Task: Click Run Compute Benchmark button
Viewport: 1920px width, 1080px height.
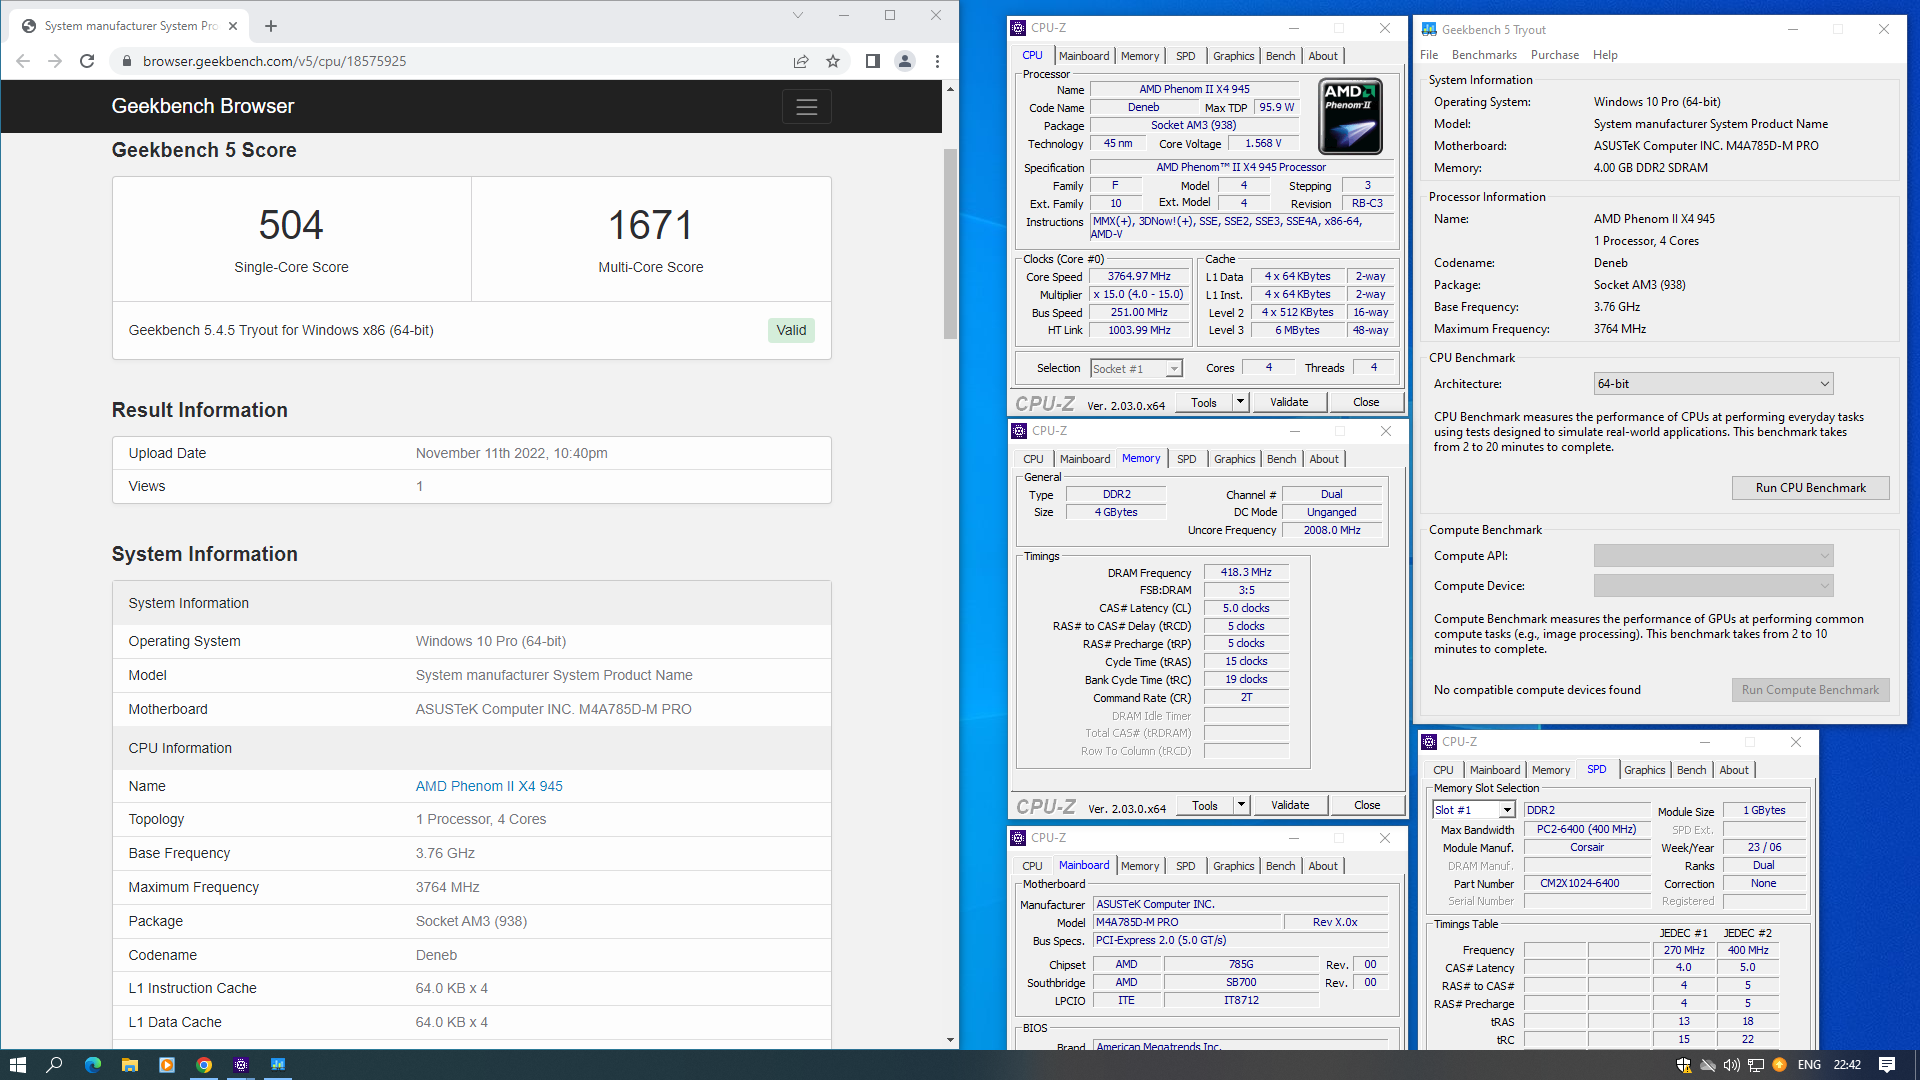Action: coord(1810,690)
